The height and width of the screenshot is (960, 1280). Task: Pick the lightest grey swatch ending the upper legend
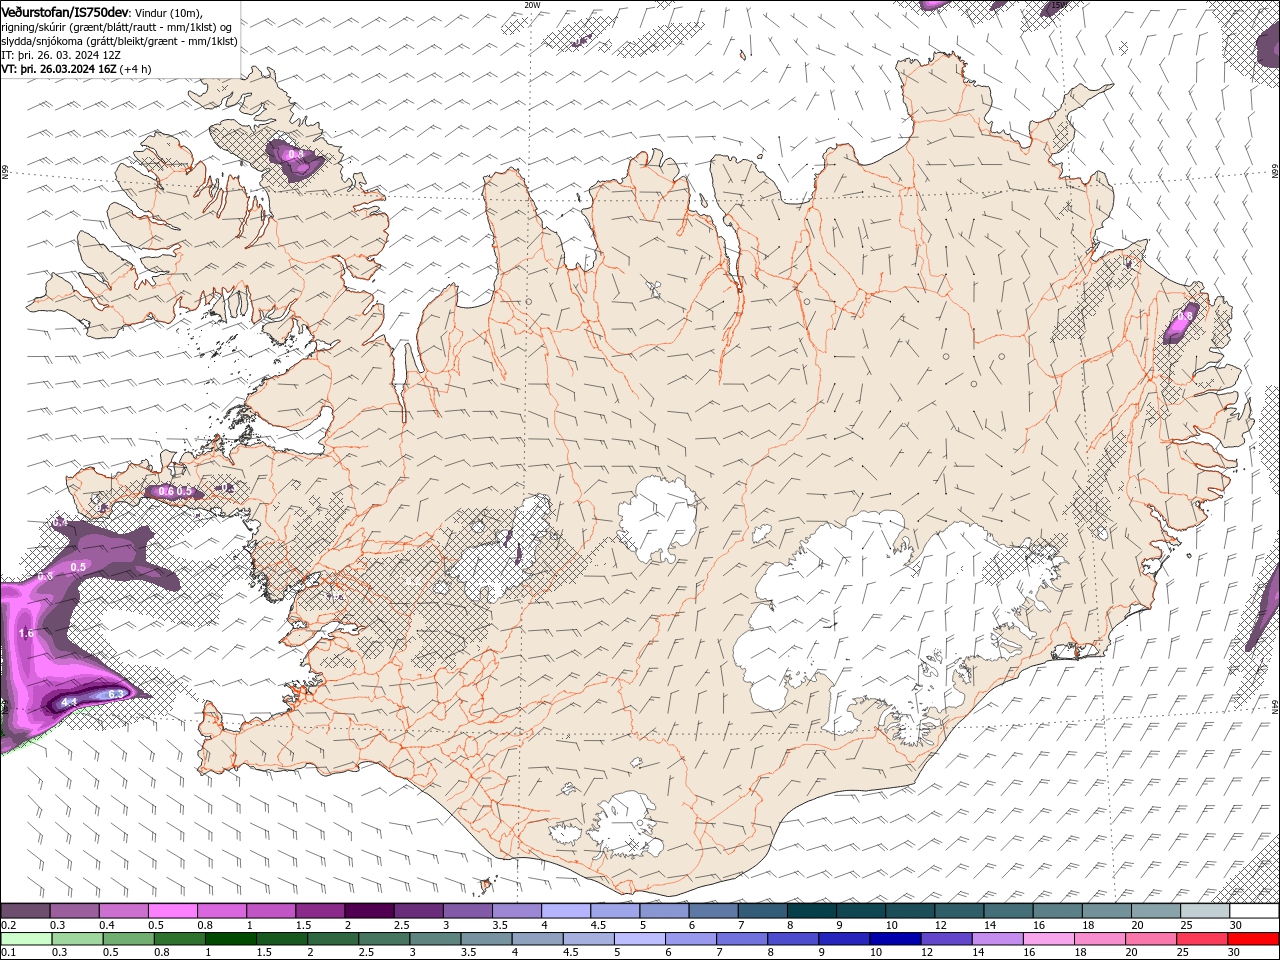[x=1204, y=911]
